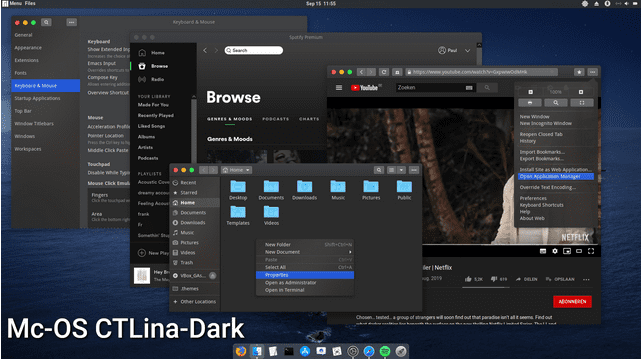The width and height of the screenshot is (641, 360).
Task: Launch Firefox from the dock
Action: pos(241,351)
